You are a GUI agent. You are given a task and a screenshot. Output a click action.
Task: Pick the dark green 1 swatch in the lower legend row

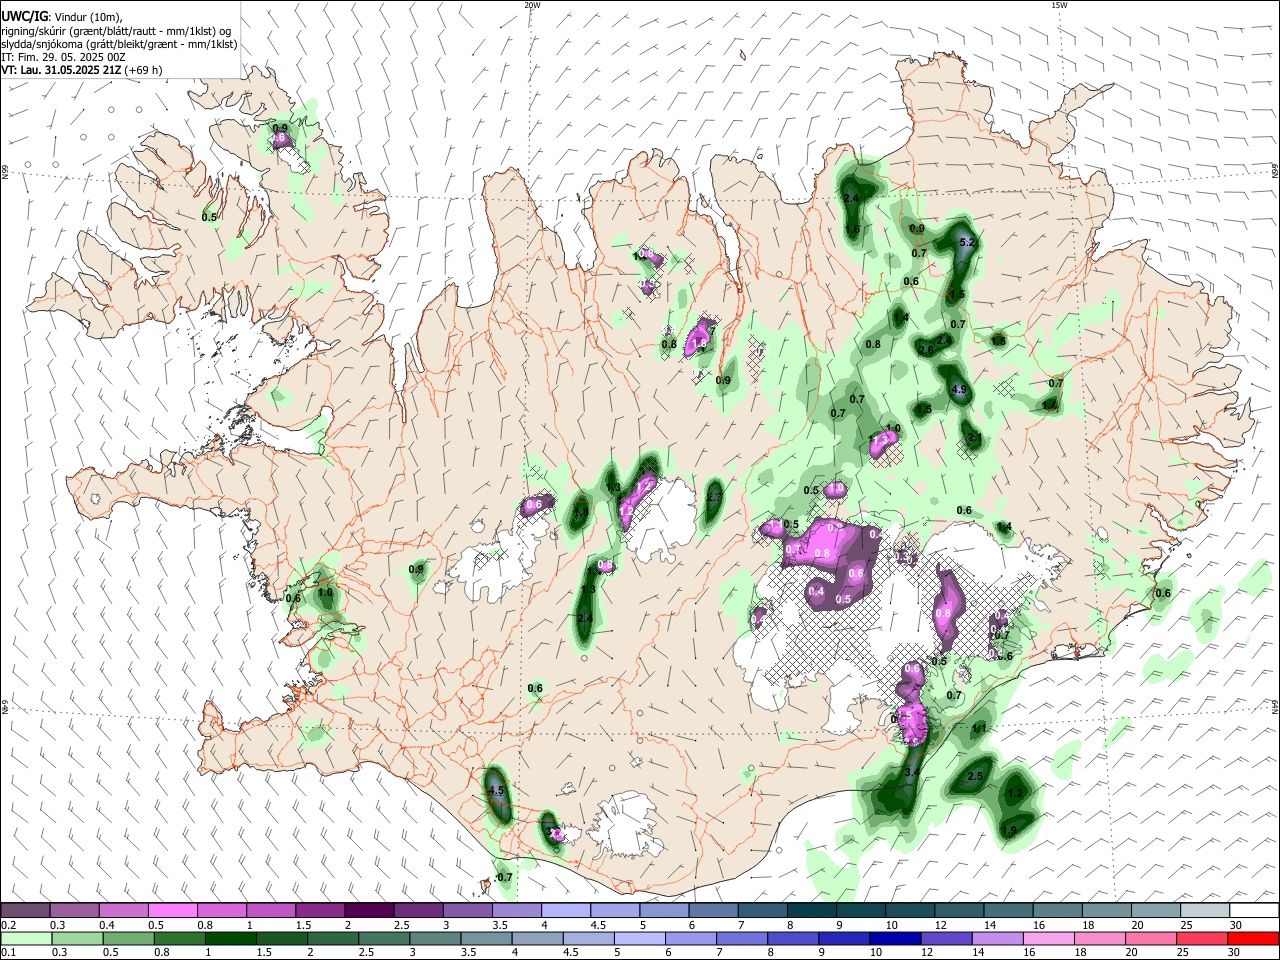click(230, 938)
